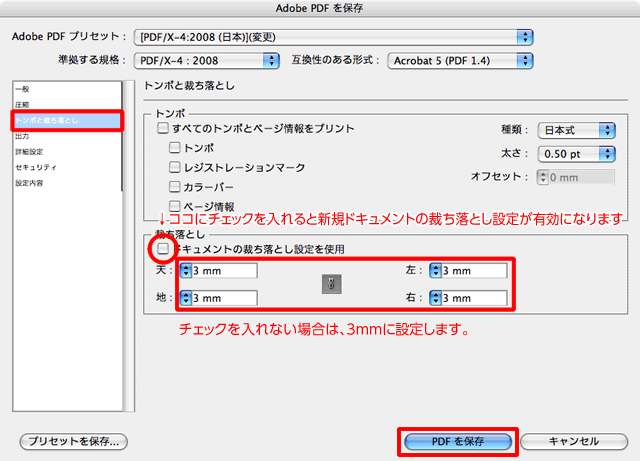This screenshot has width=640, height=461.
Task: Click the 左 bleed value field
Action: click(x=474, y=271)
